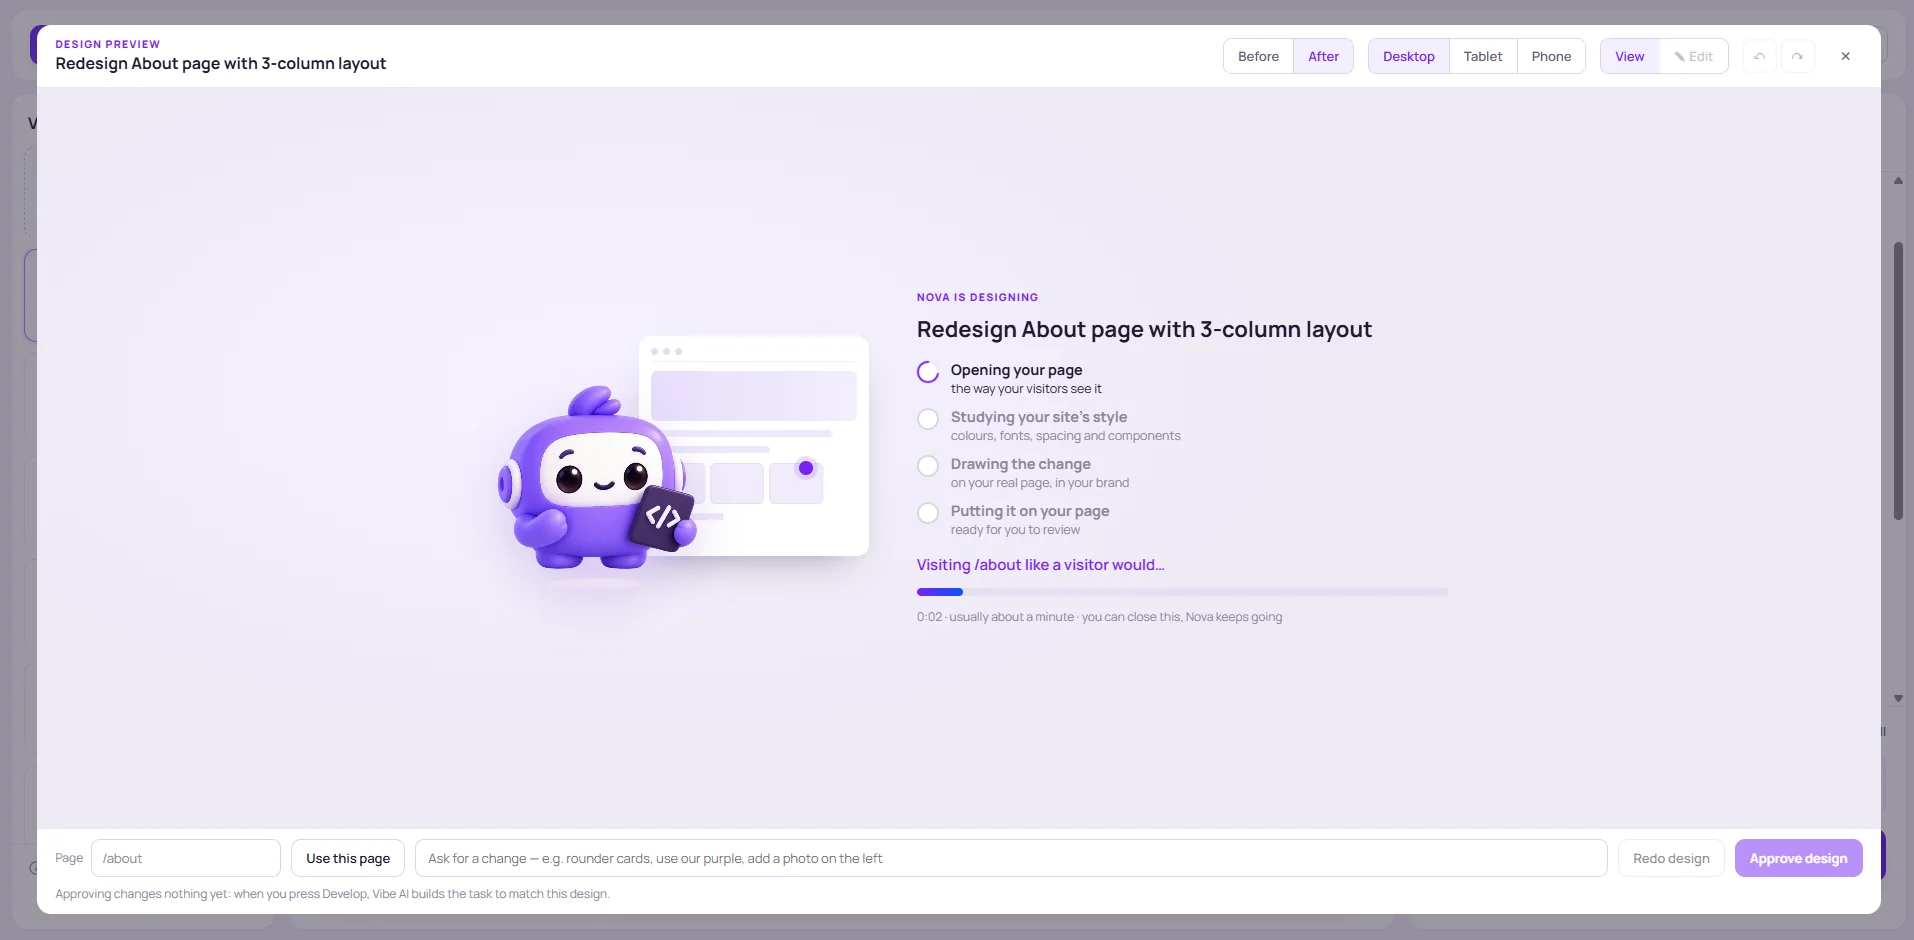Click the designing progress bar
The height and width of the screenshot is (940, 1914).
(1183, 592)
